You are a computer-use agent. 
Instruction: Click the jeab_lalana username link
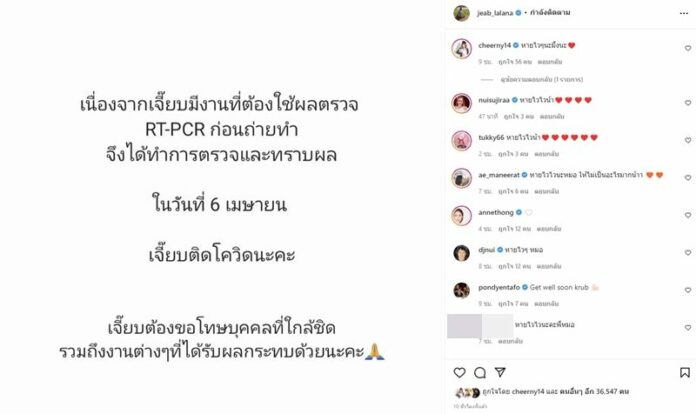(495, 13)
